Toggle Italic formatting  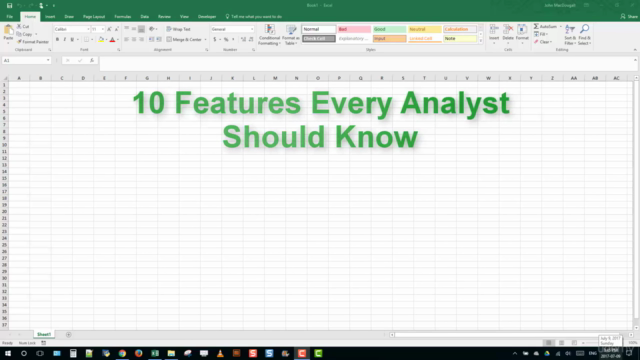pyautogui.click(x=64, y=40)
